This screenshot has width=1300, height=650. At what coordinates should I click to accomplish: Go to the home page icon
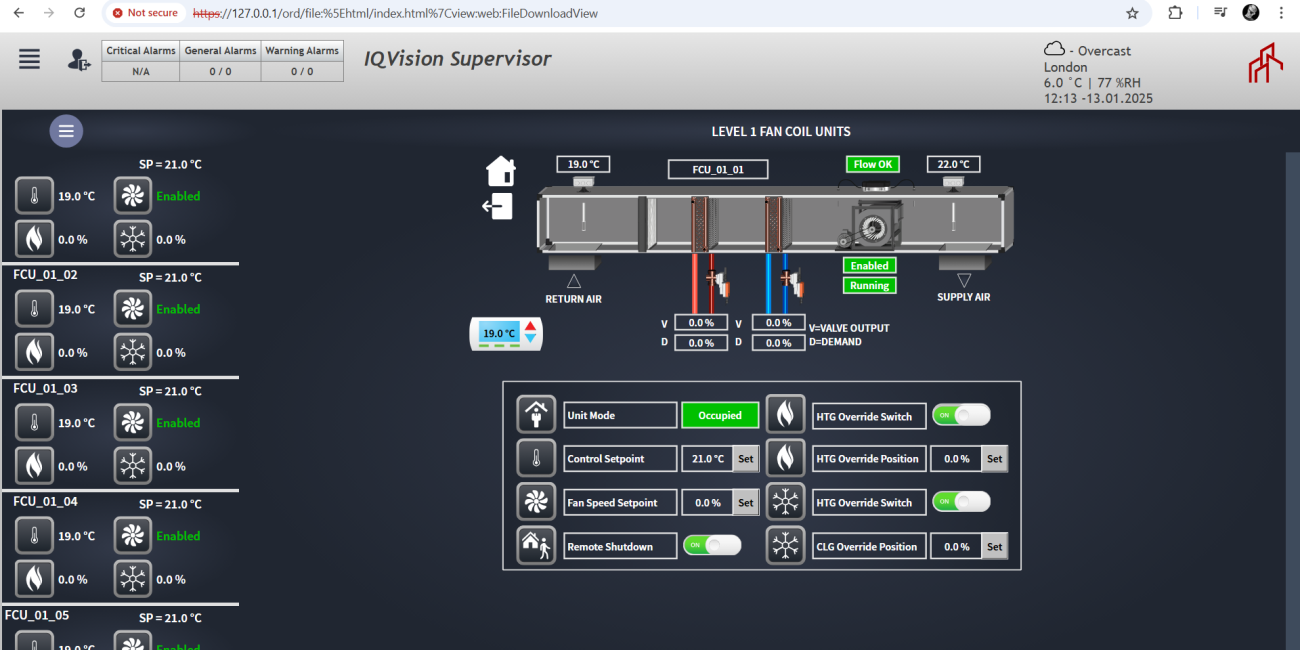501,171
